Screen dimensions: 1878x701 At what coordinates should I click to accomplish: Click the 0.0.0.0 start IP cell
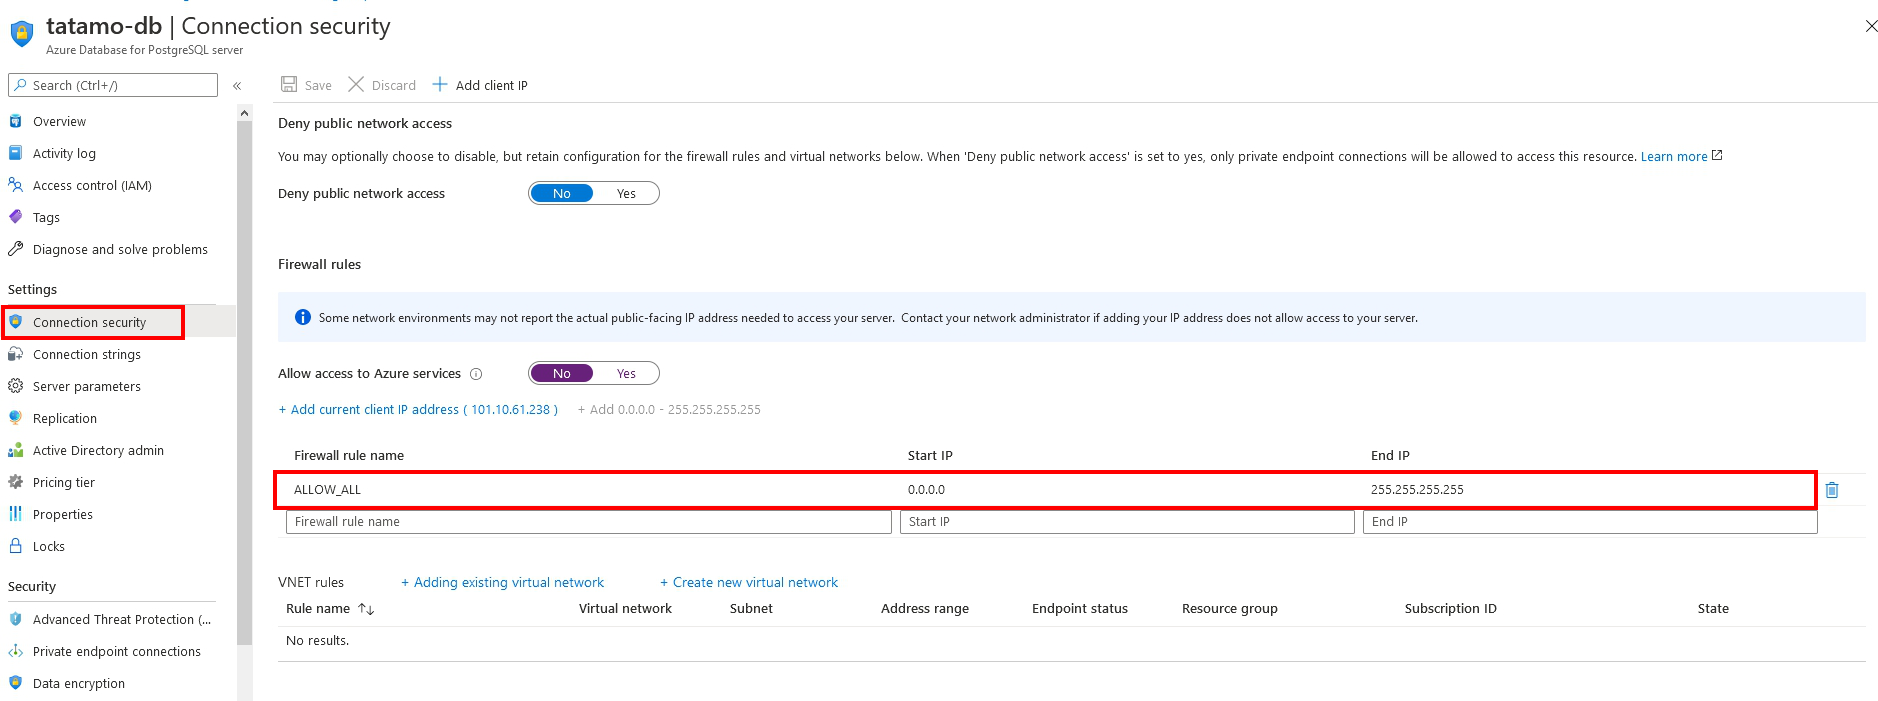pos(926,489)
